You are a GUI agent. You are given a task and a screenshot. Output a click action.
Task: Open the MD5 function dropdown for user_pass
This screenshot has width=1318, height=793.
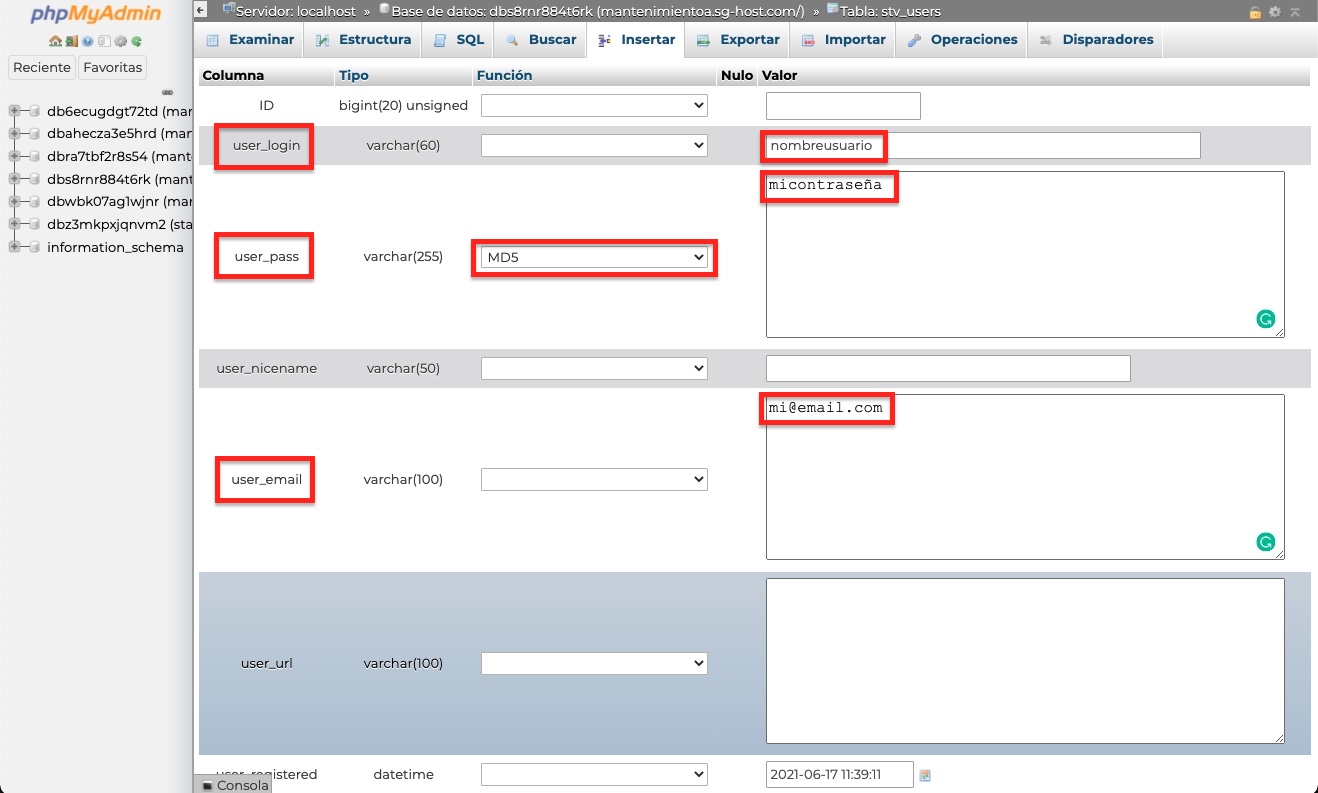[x=593, y=257]
